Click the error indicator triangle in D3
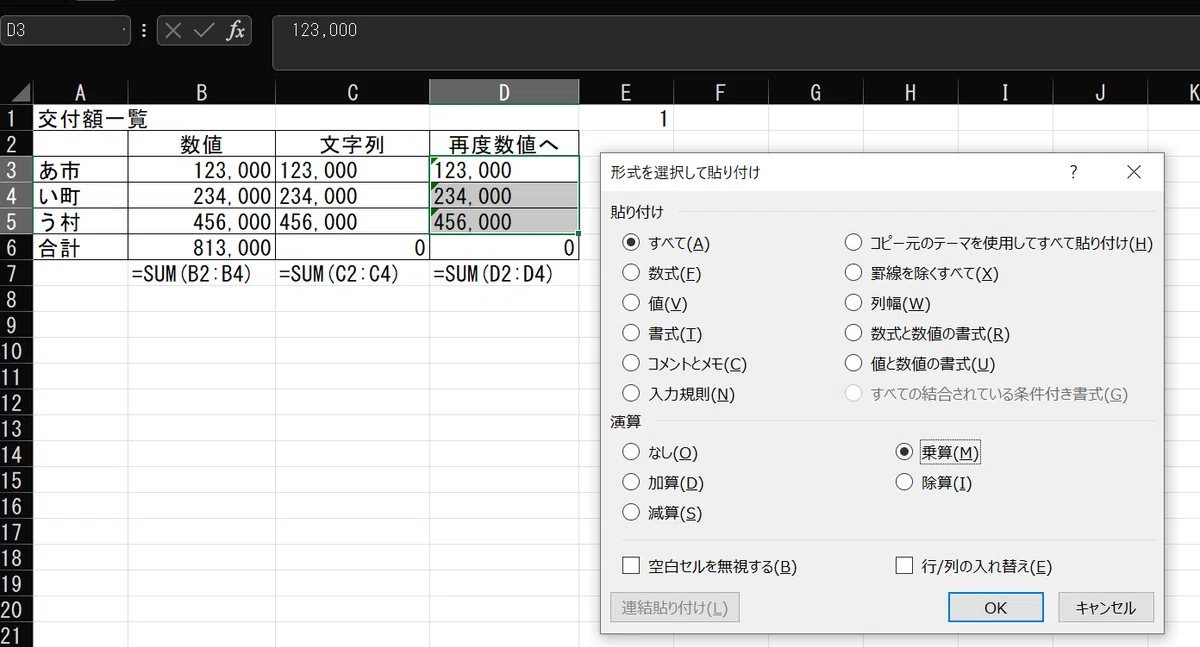The height and width of the screenshot is (647, 1200). point(434,161)
